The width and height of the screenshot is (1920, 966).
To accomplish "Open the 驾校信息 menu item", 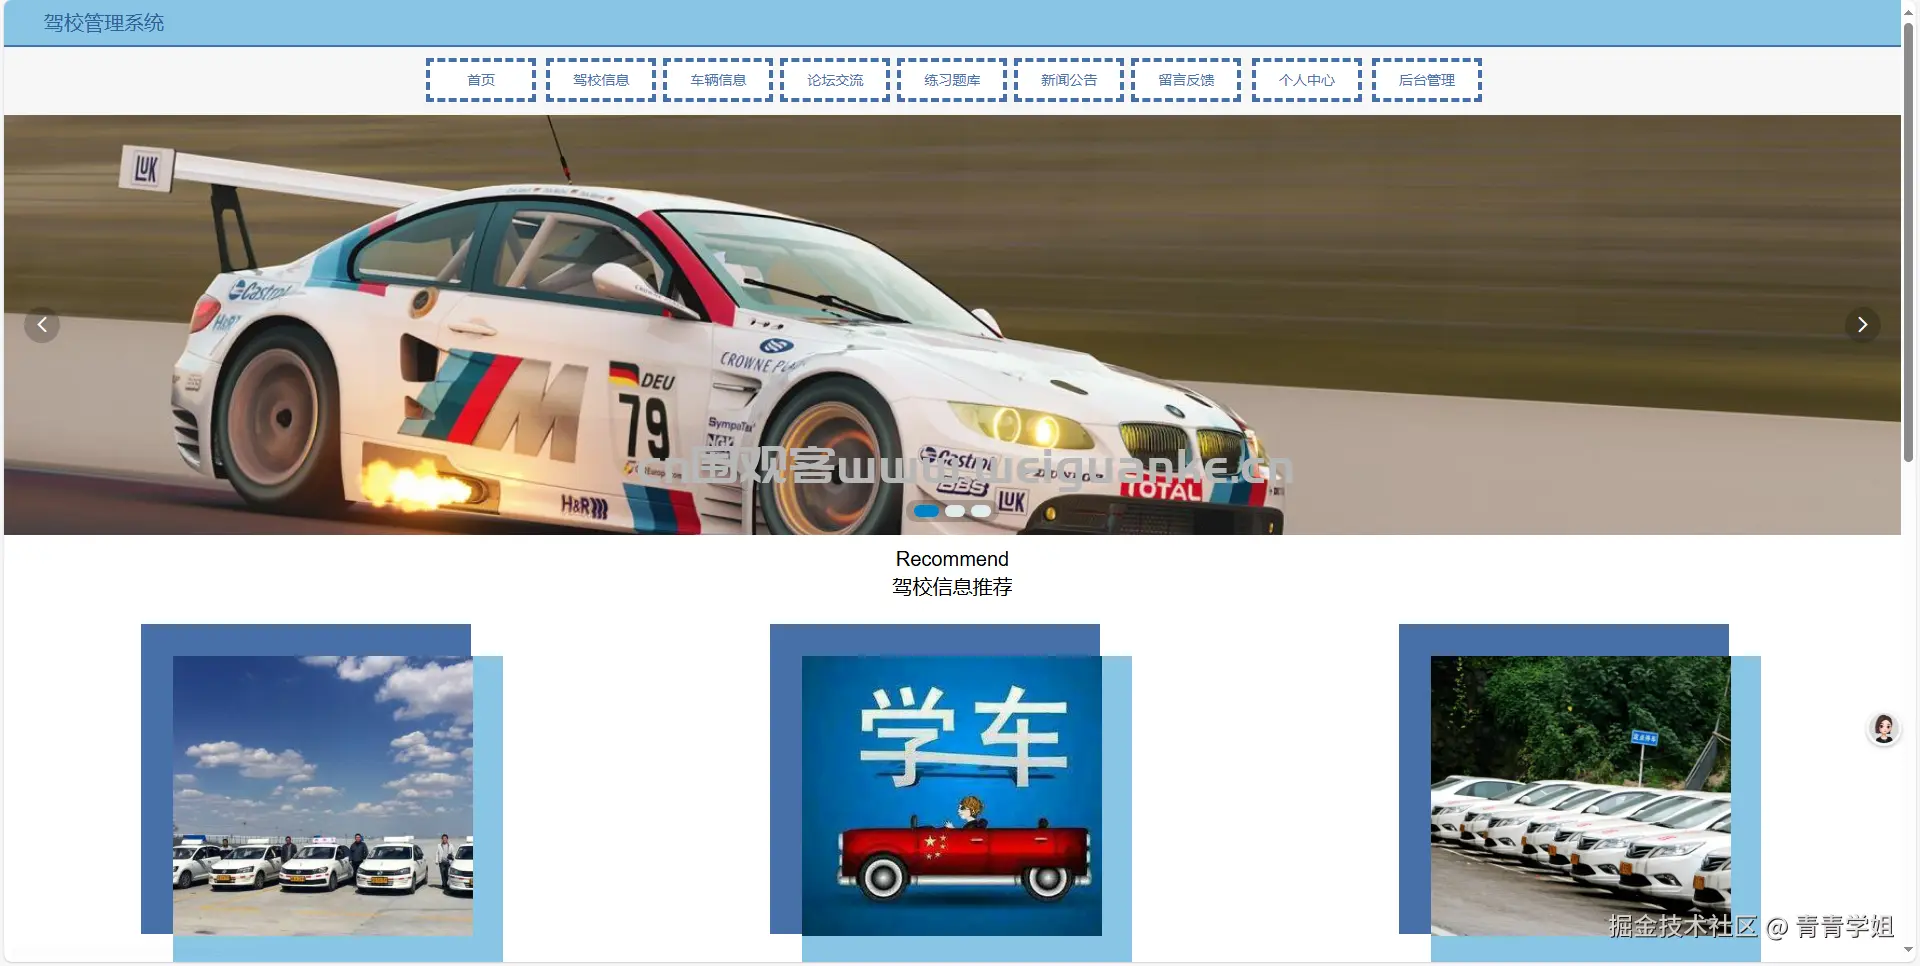I will tap(601, 80).
